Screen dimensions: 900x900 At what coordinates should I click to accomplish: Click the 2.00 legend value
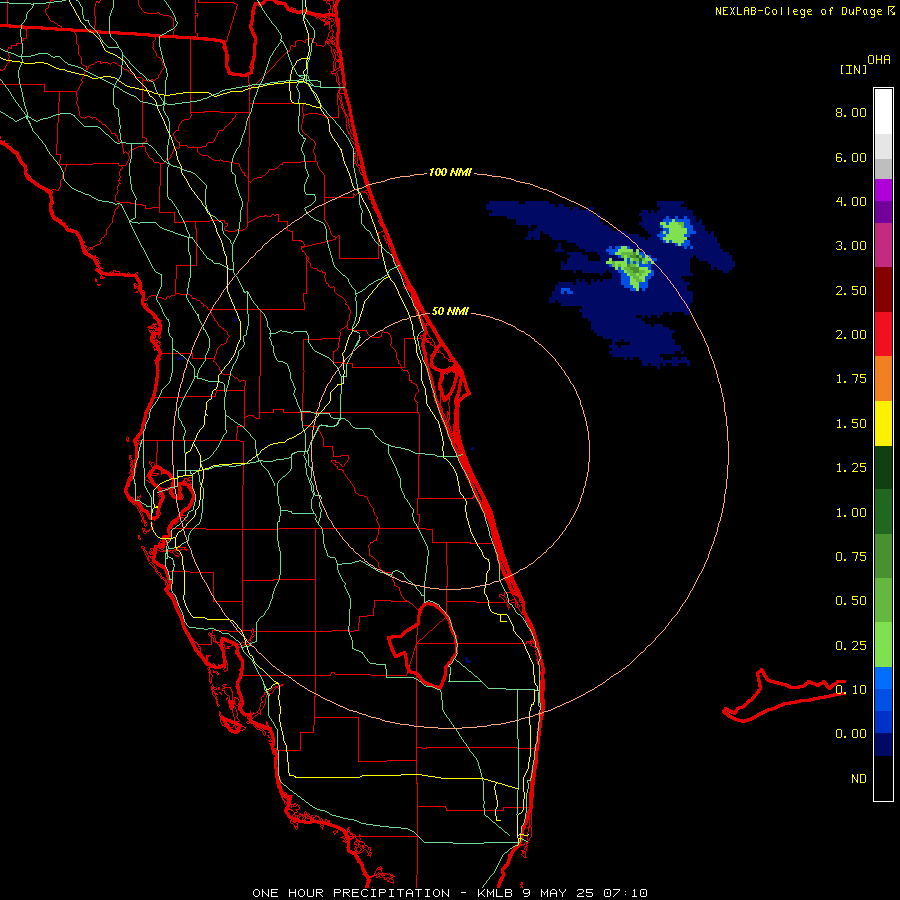(851, 335)
